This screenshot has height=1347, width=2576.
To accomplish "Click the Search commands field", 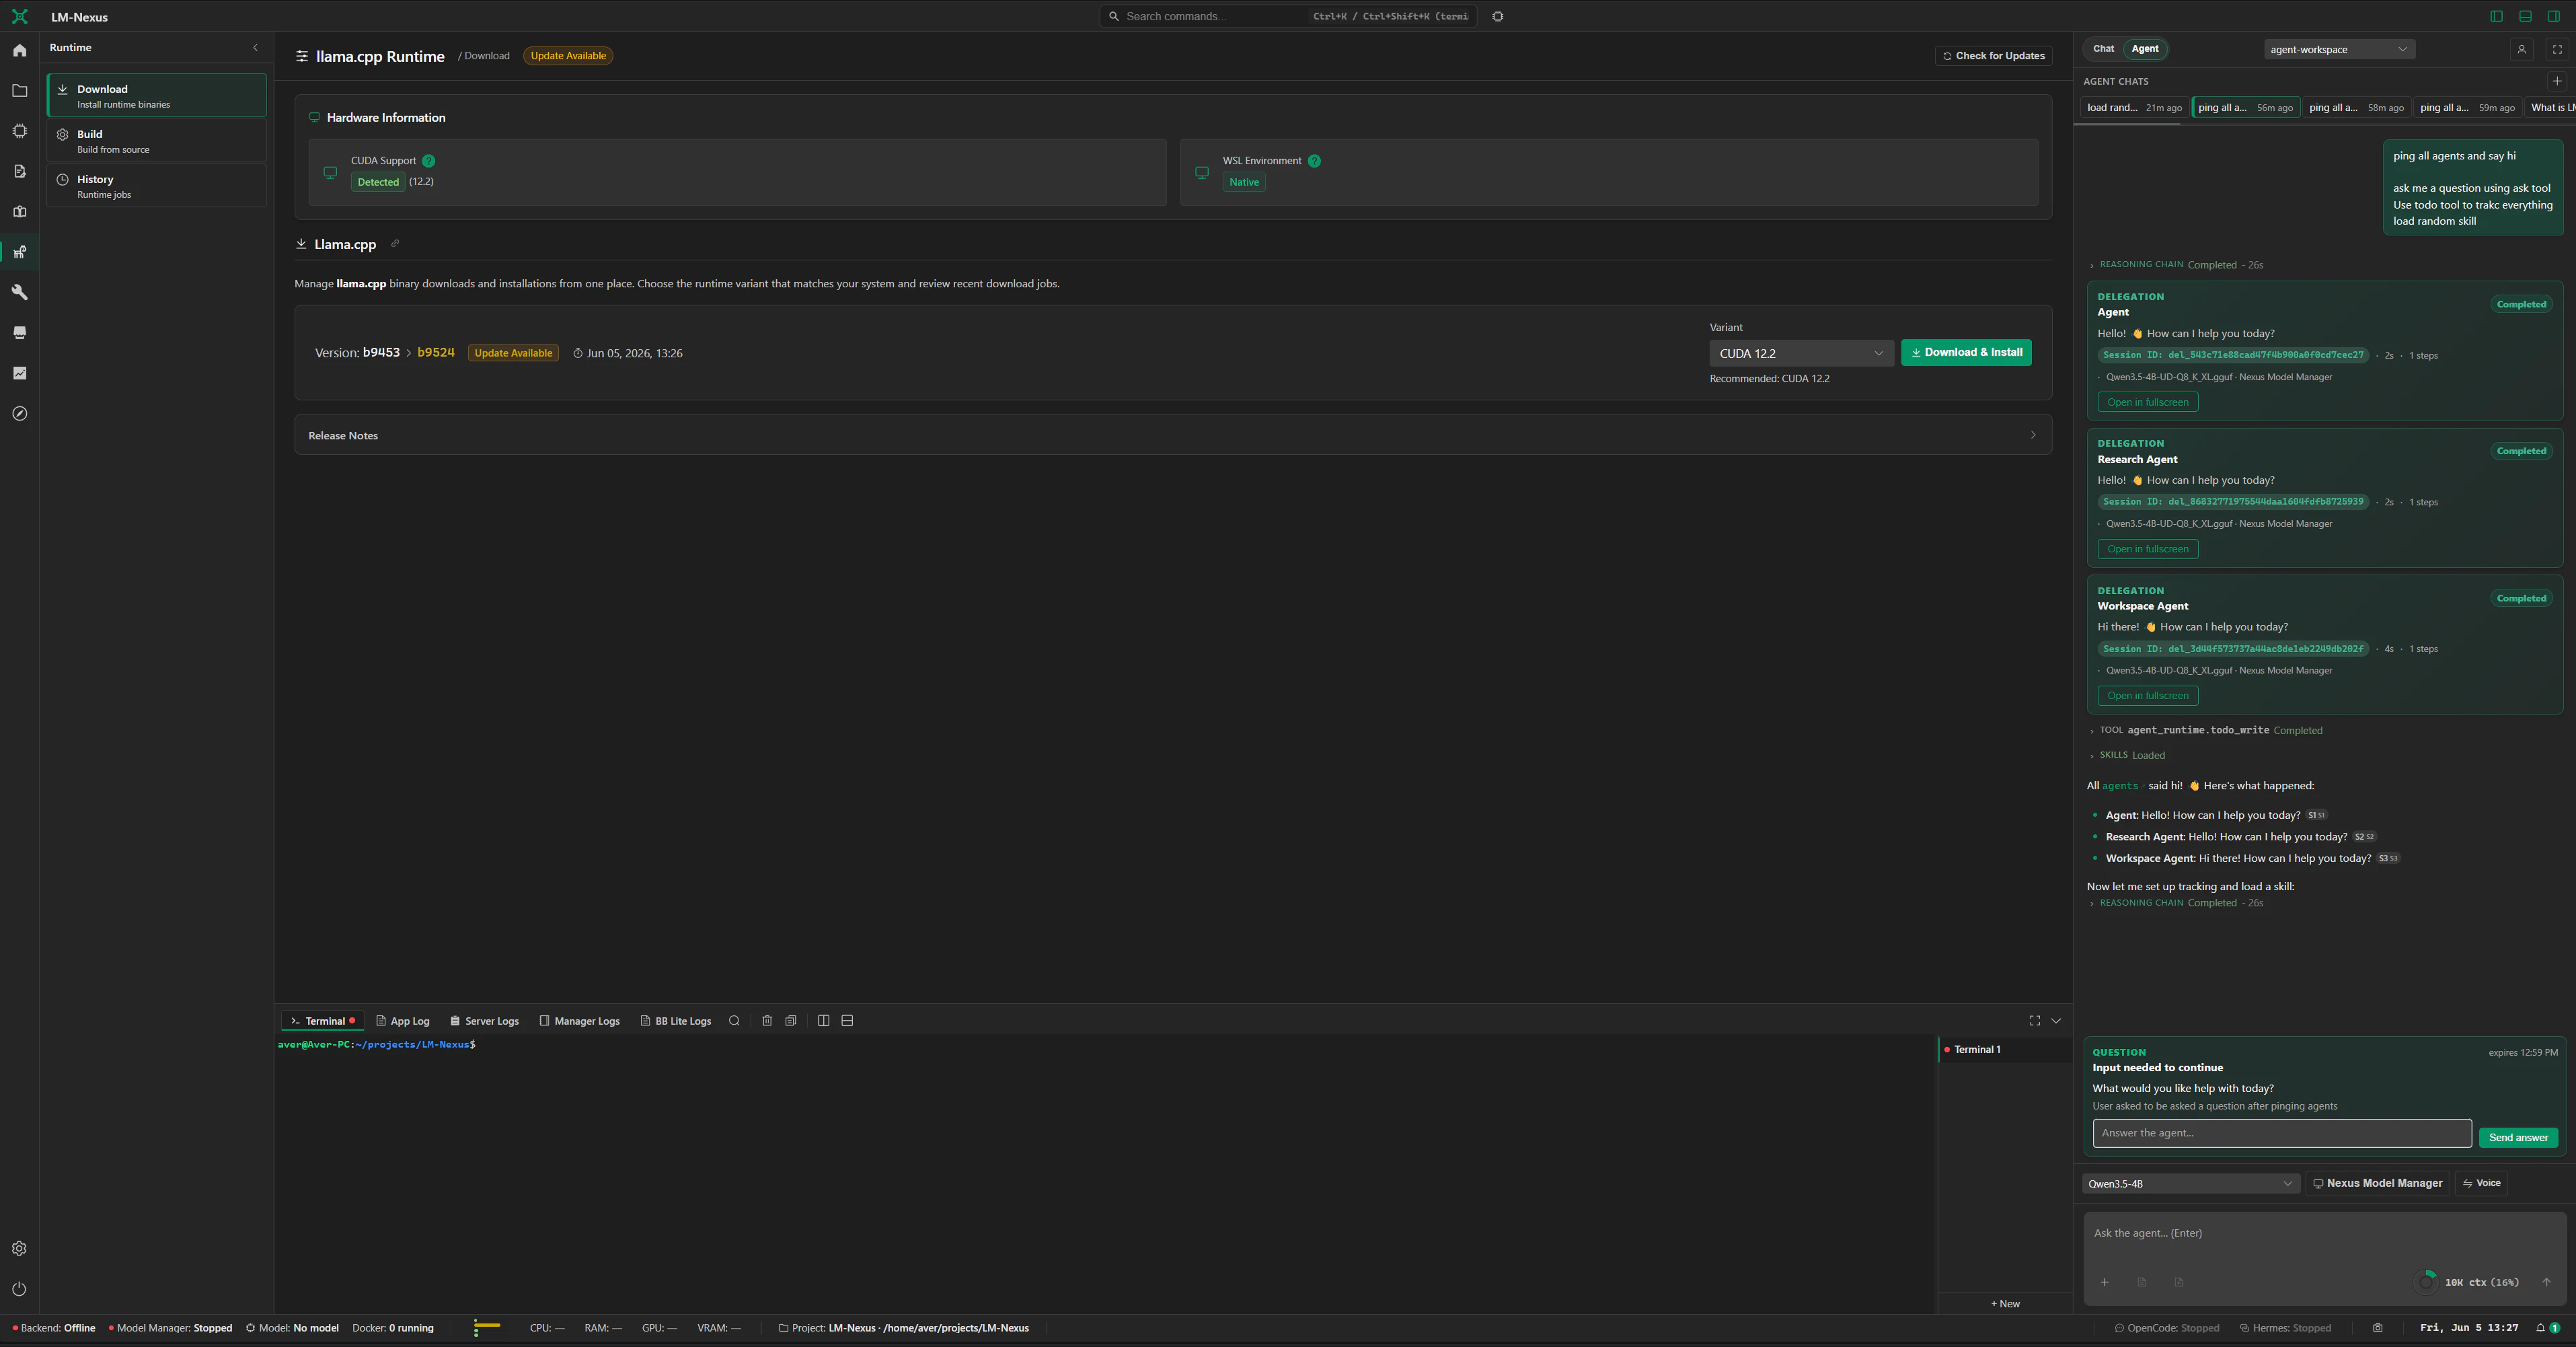I will 1288,16.
